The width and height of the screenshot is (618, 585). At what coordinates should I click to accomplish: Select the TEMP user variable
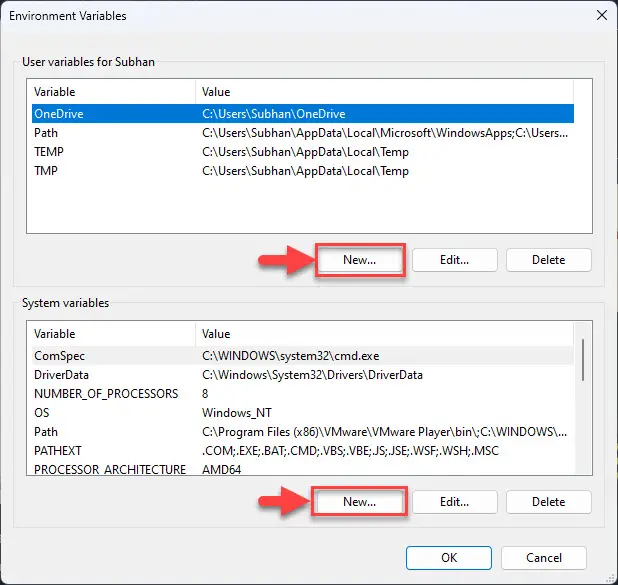coord(303,152)
